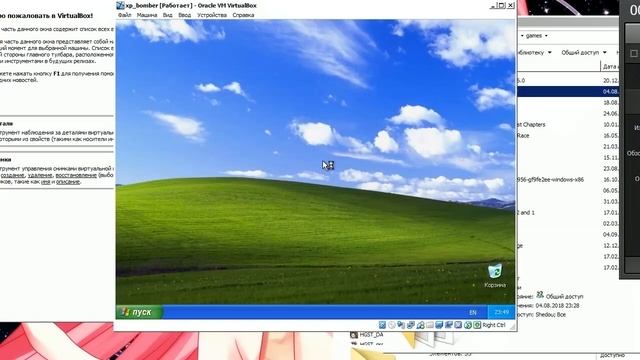Click the shared folders indicator icon

pyautogui.click(x=430, y=325)
